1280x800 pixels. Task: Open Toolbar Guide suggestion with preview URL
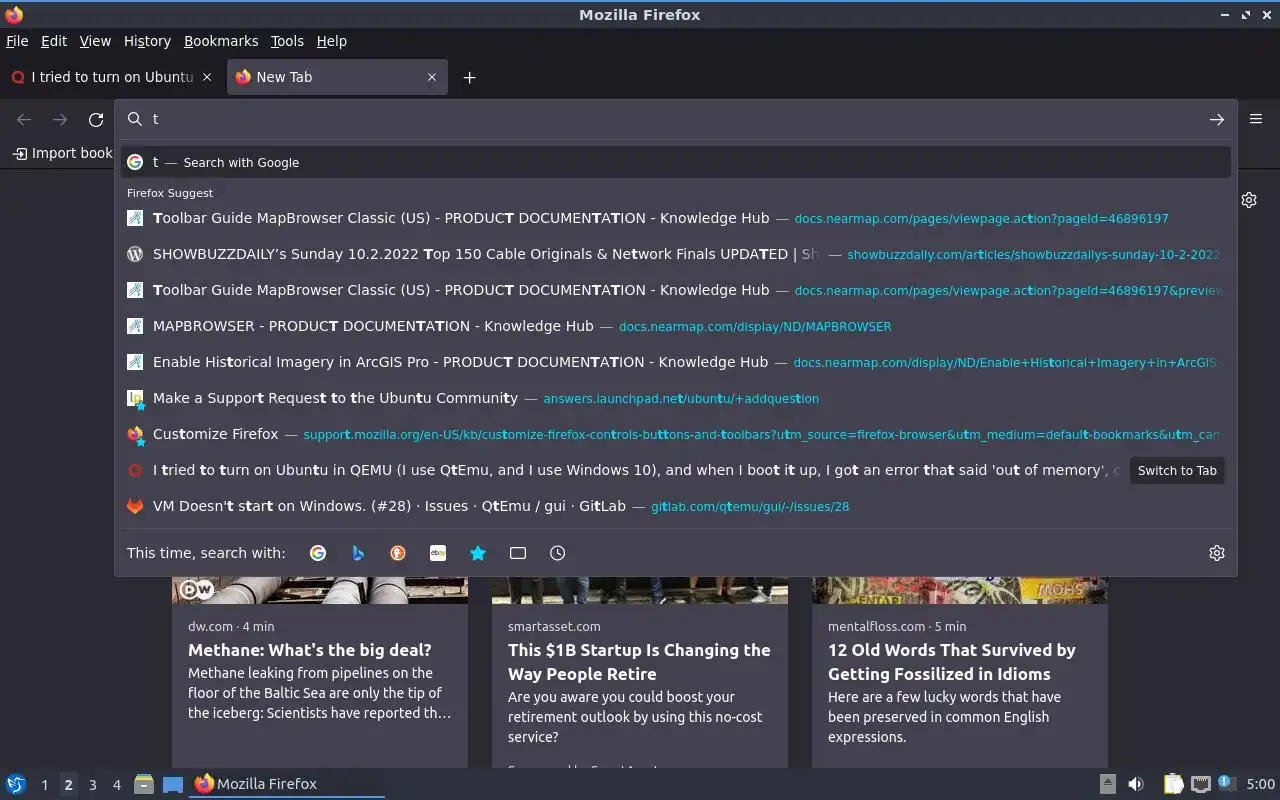coord(676,290)
